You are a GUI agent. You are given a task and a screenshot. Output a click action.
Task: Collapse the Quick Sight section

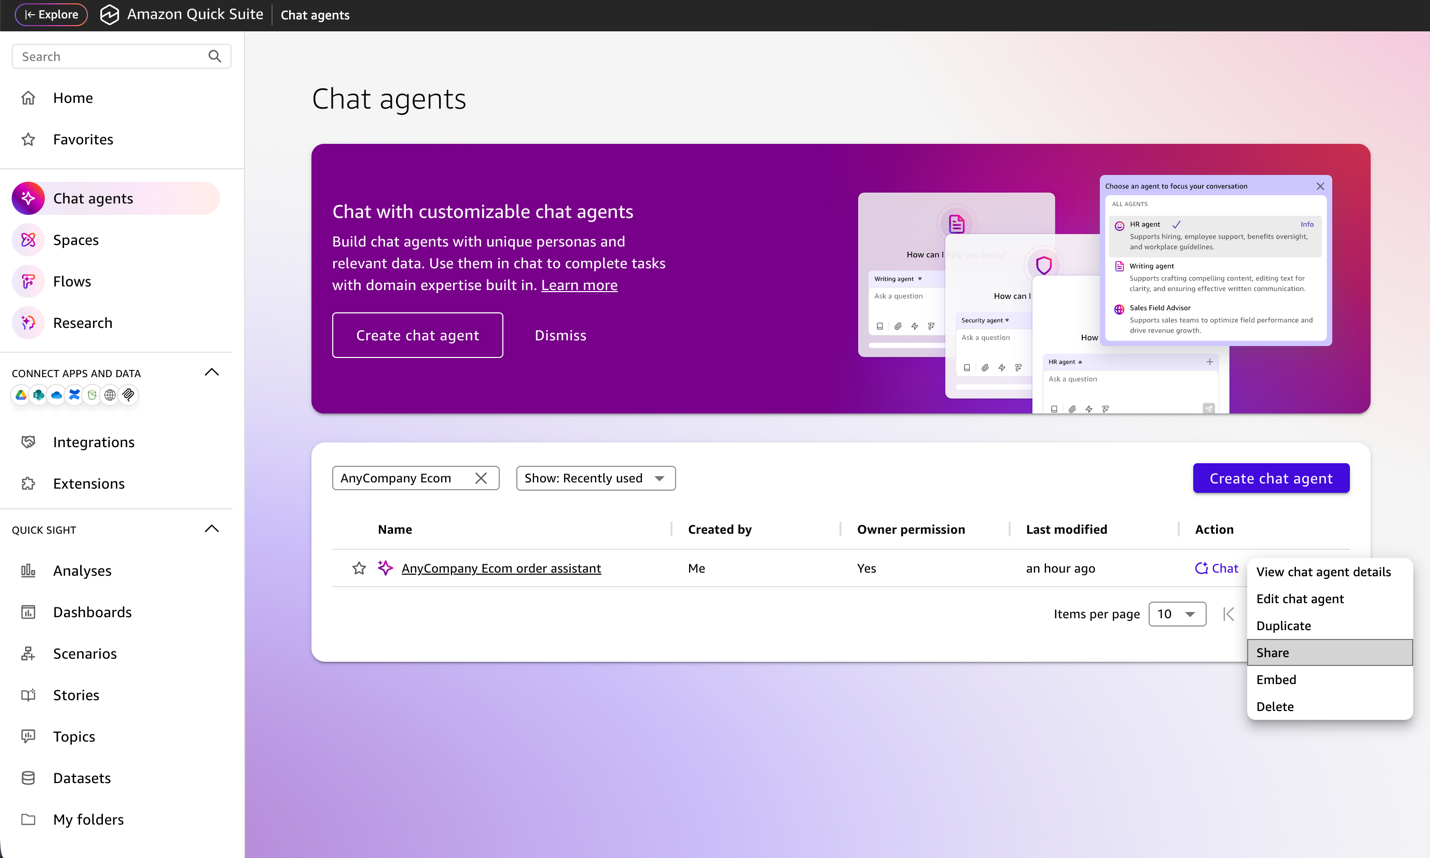212,529
